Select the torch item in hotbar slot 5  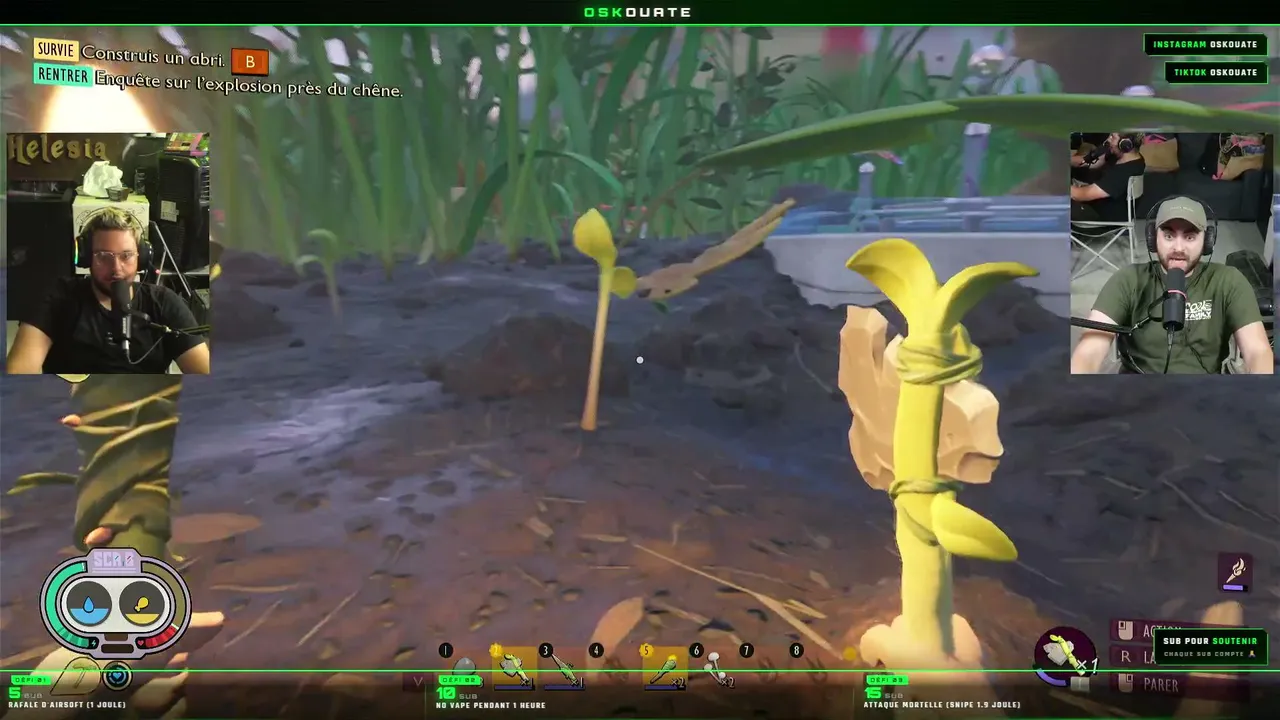pos(664,667)
